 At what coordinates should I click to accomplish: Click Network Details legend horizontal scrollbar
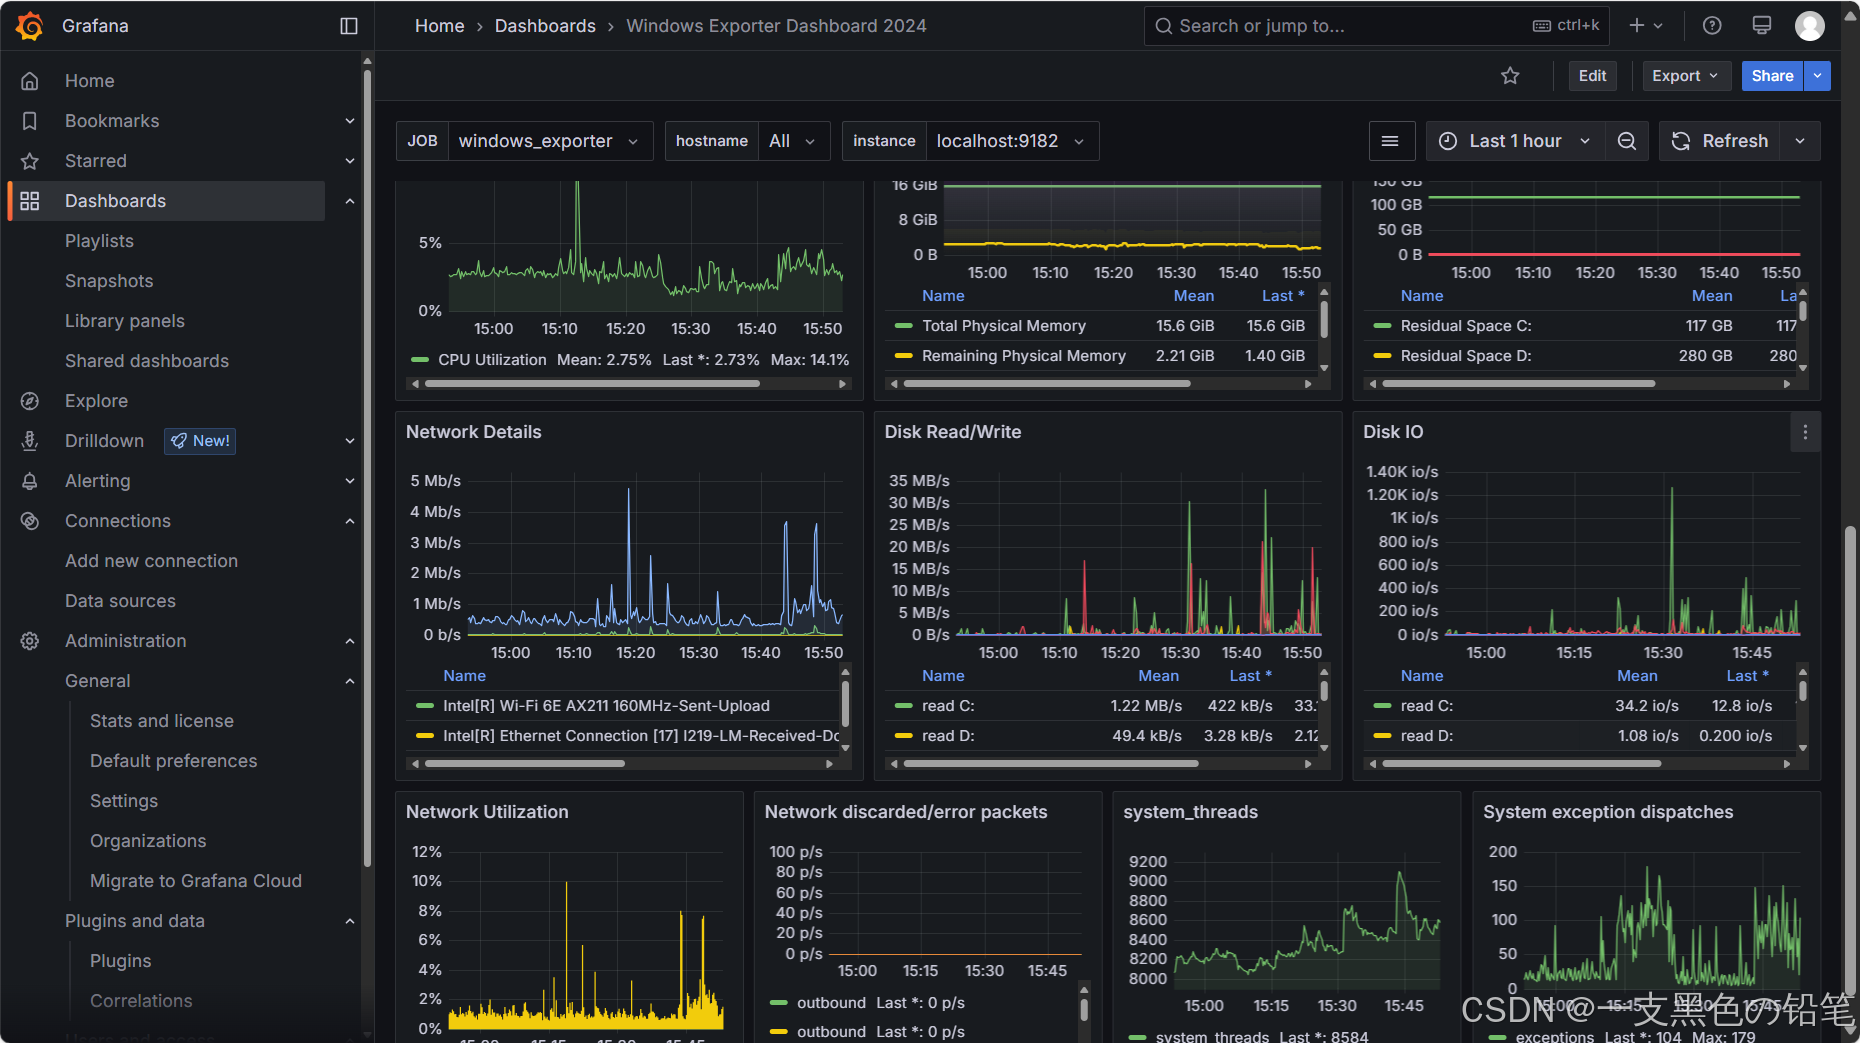coord(525,763)
